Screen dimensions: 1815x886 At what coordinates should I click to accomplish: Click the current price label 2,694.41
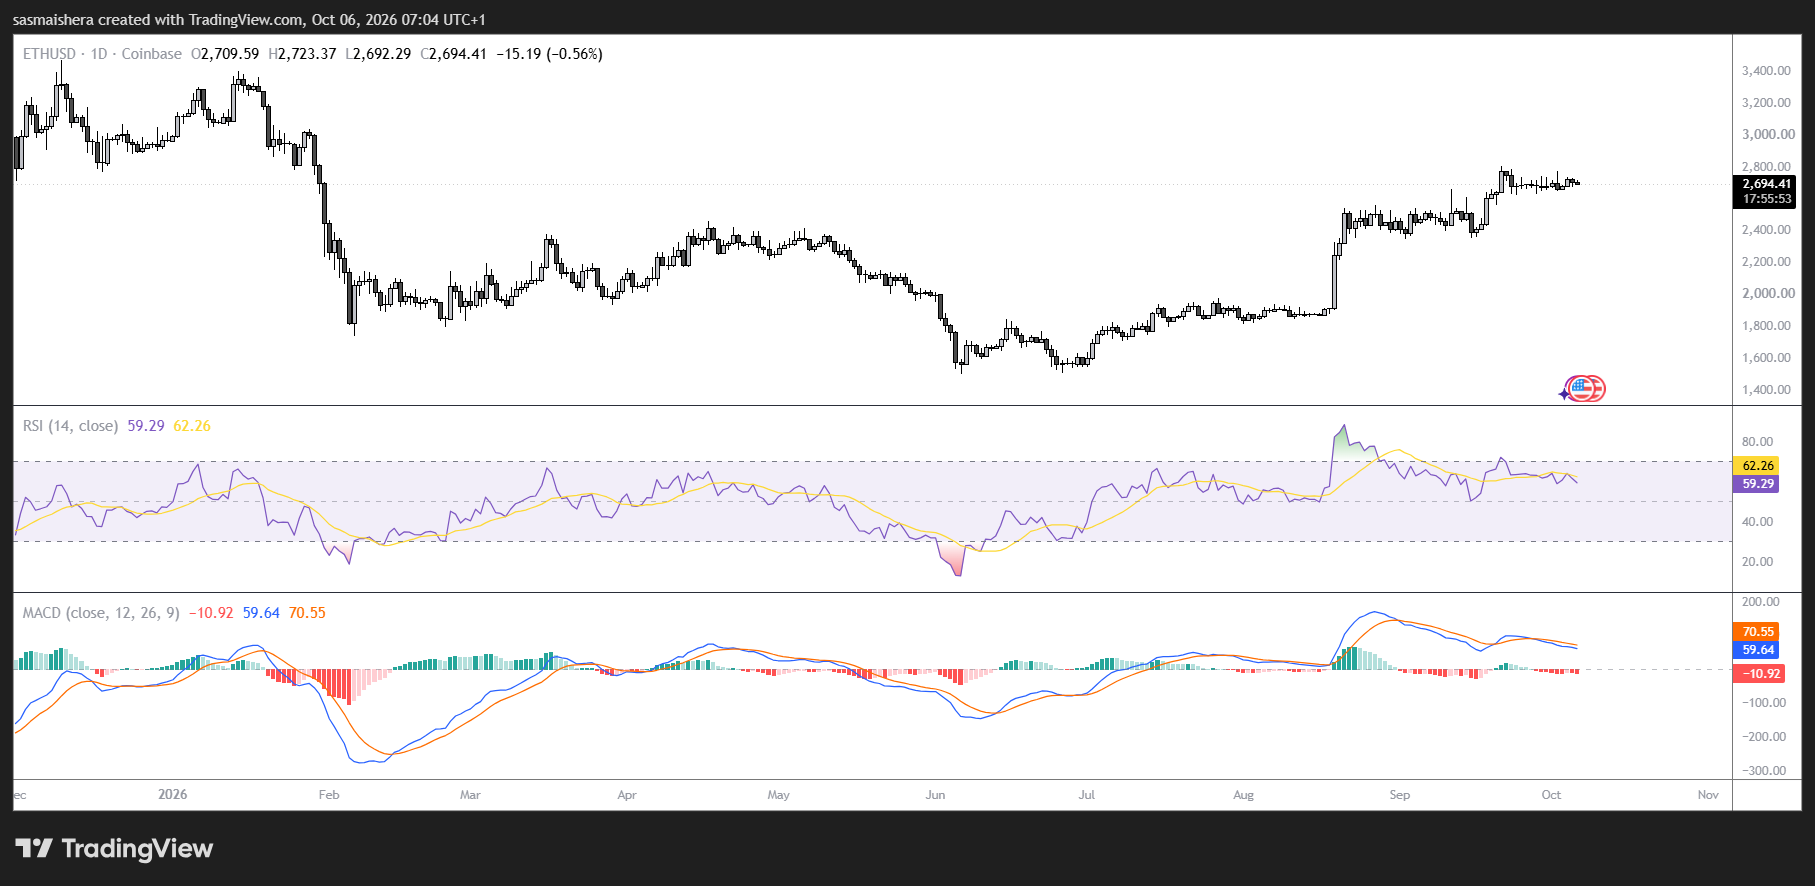tap(1766, 184)
